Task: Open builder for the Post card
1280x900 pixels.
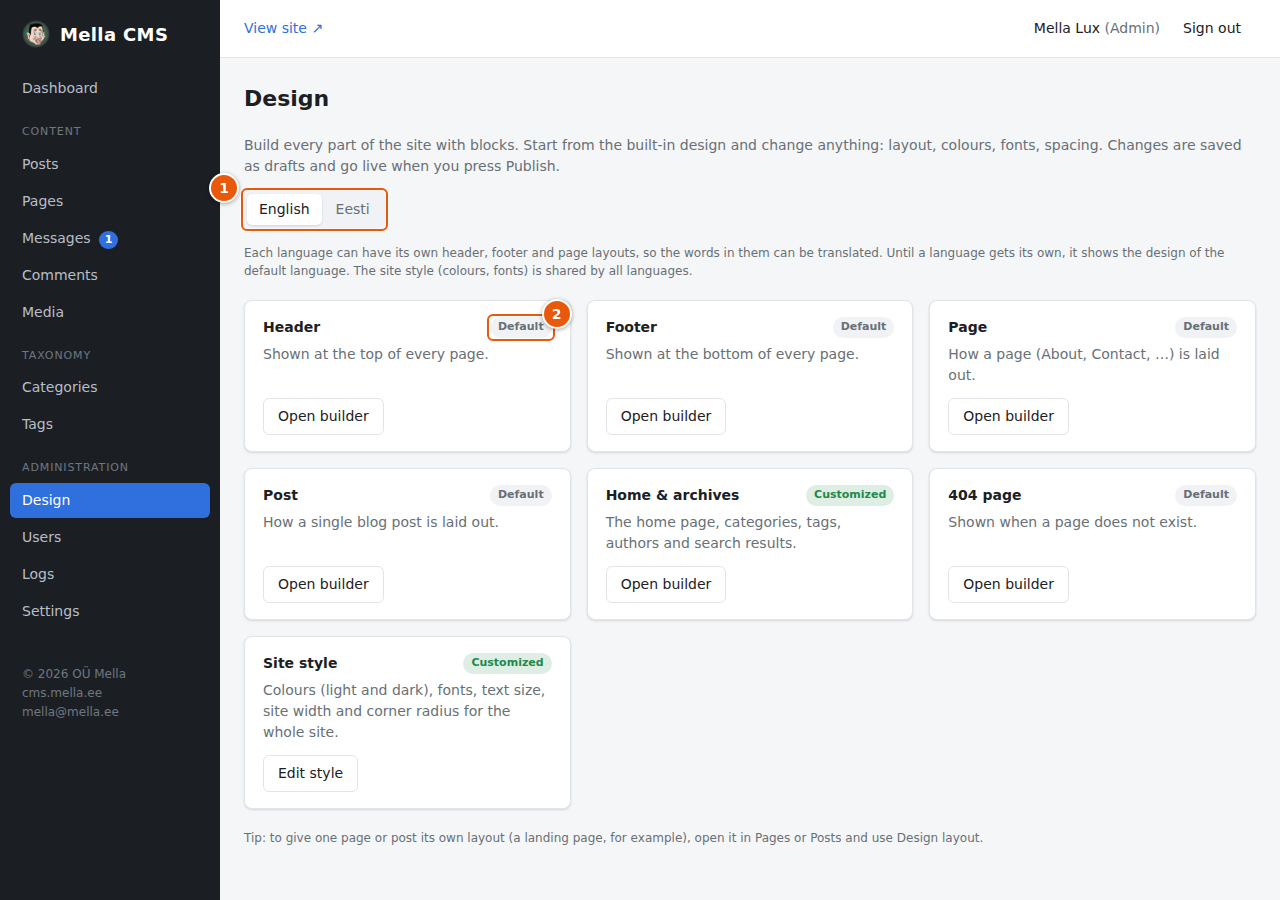Action: 323,584
